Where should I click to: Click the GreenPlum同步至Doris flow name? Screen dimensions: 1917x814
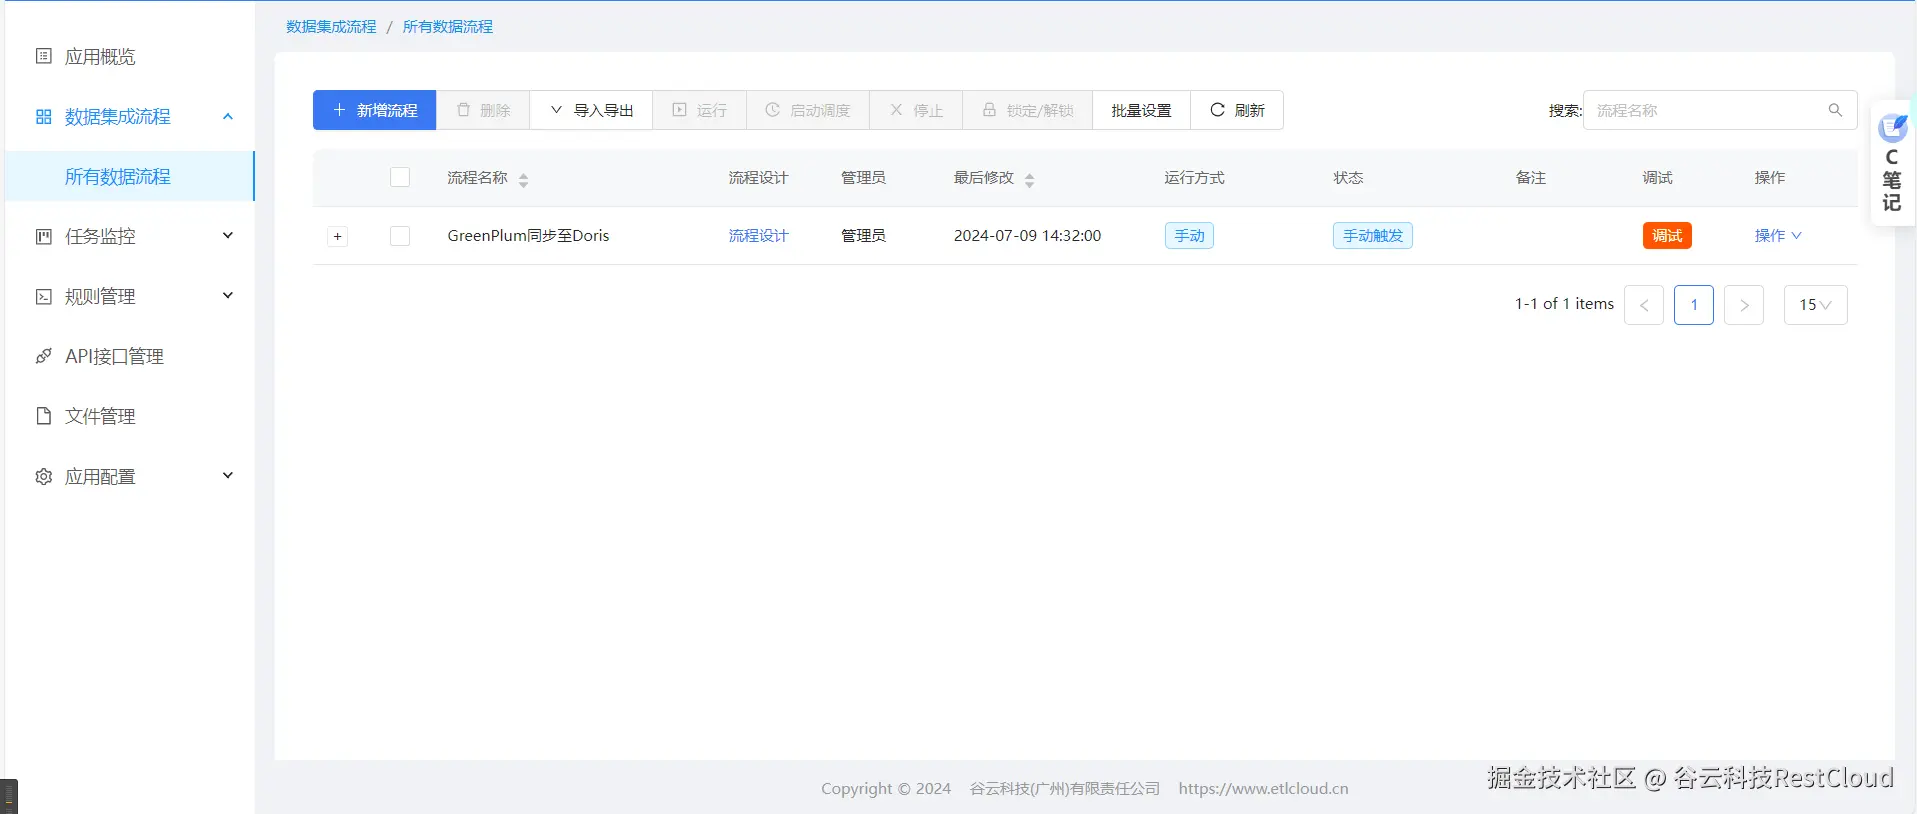click(x=528, y=236)
